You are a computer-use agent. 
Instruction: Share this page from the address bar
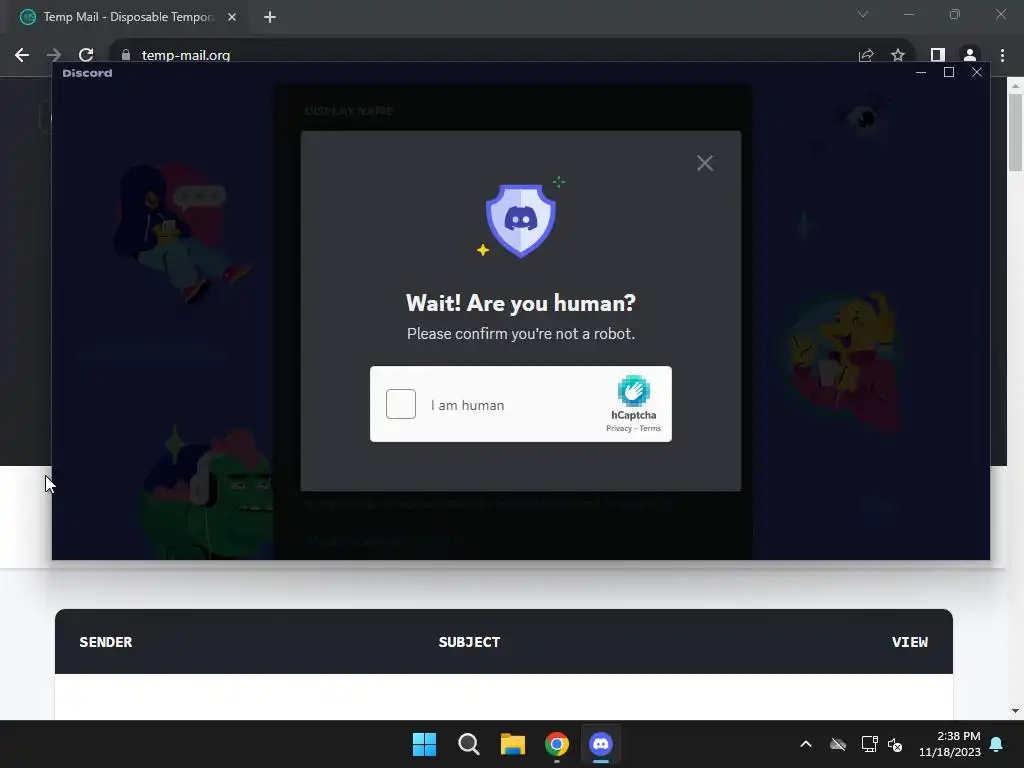click(x=866, y=56)
